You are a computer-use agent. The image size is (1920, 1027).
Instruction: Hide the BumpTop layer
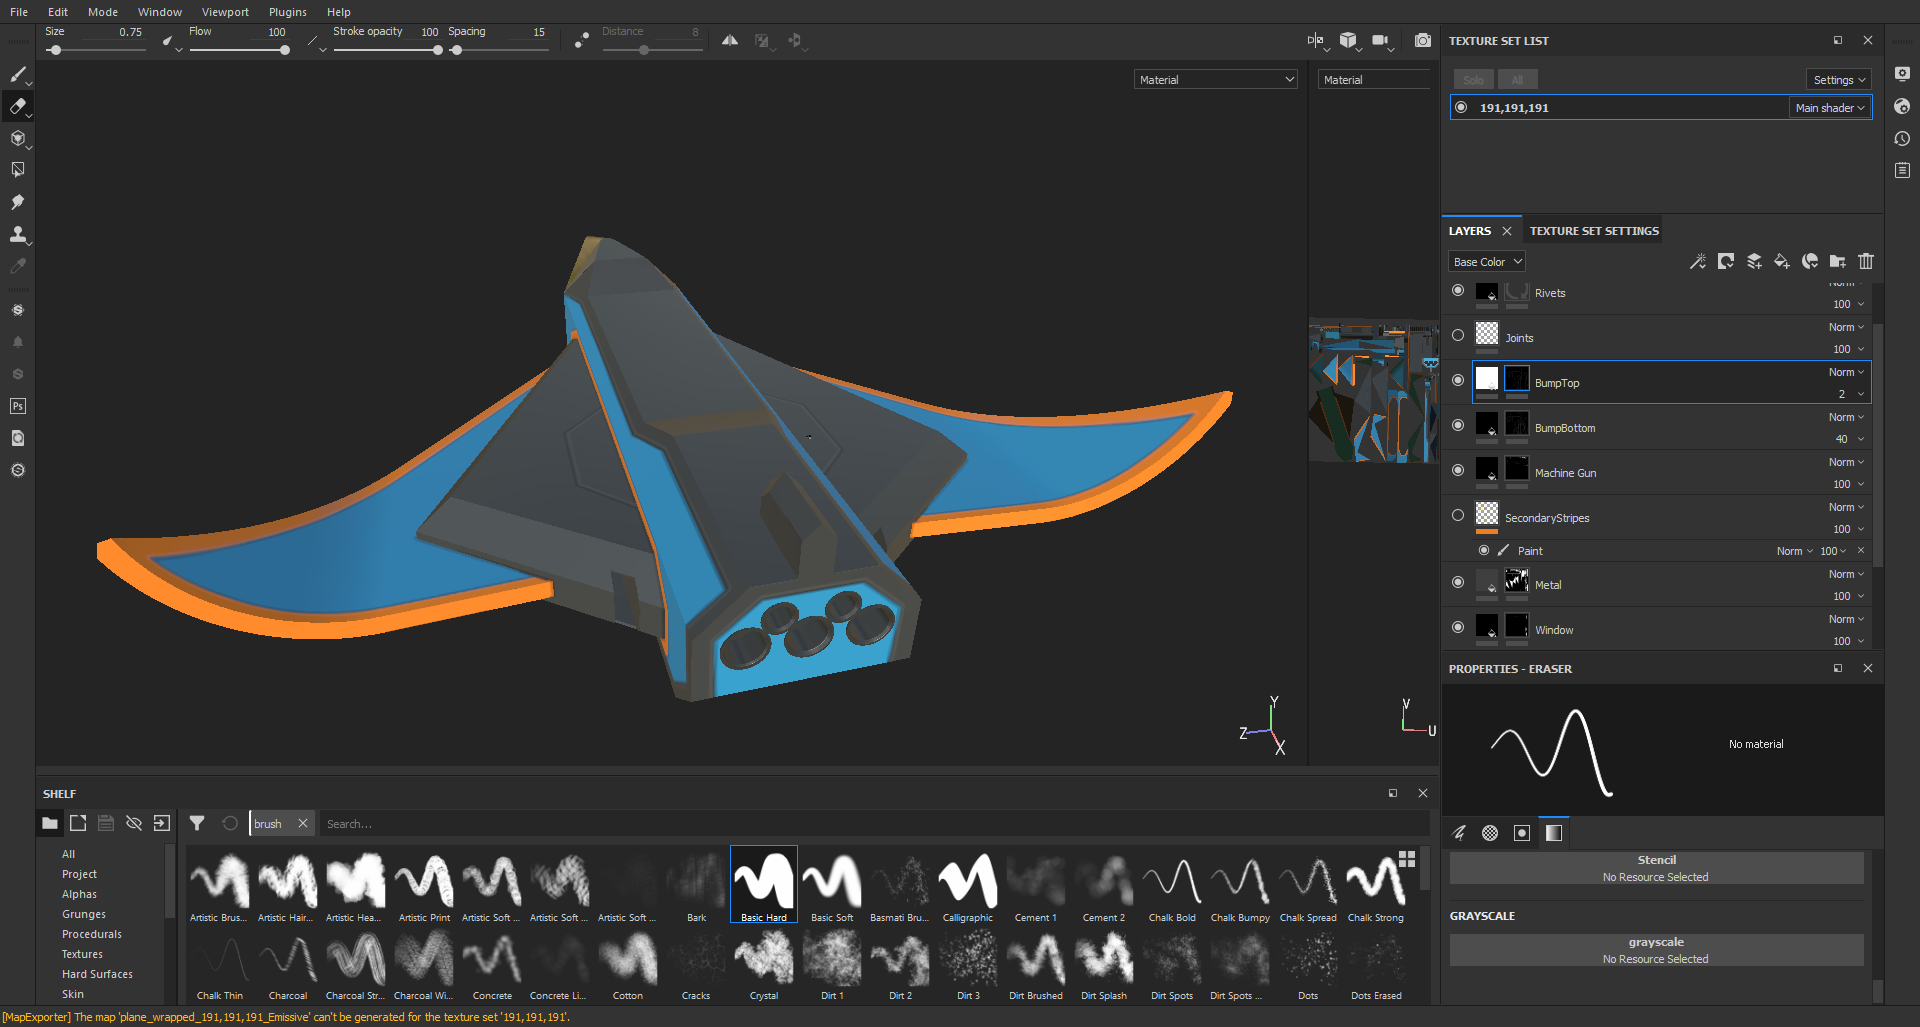(x=1458, y=380)
